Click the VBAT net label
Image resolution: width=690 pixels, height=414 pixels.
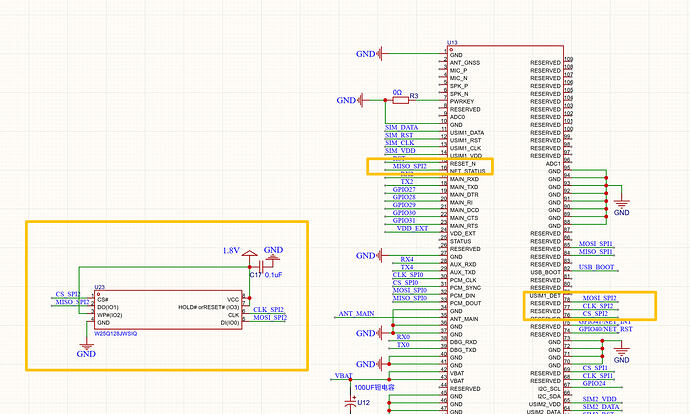pos(344,376)
